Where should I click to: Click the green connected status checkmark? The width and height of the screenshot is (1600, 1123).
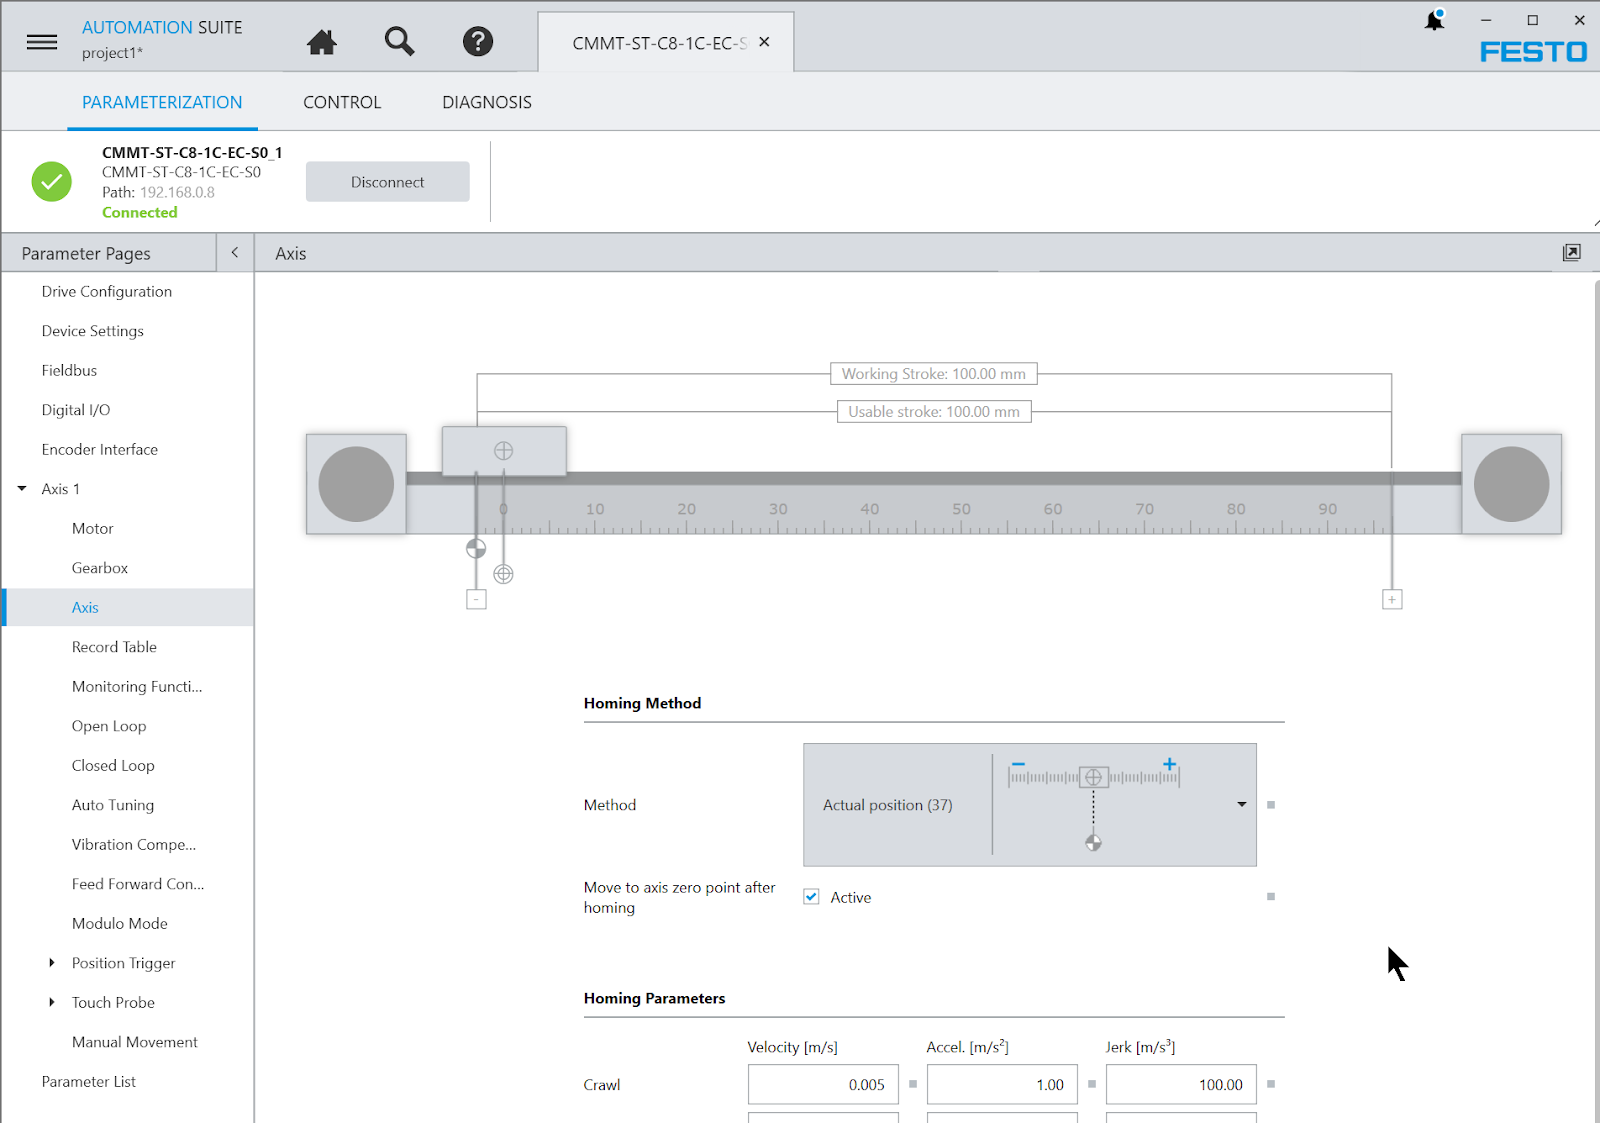(x=51, y=182)
